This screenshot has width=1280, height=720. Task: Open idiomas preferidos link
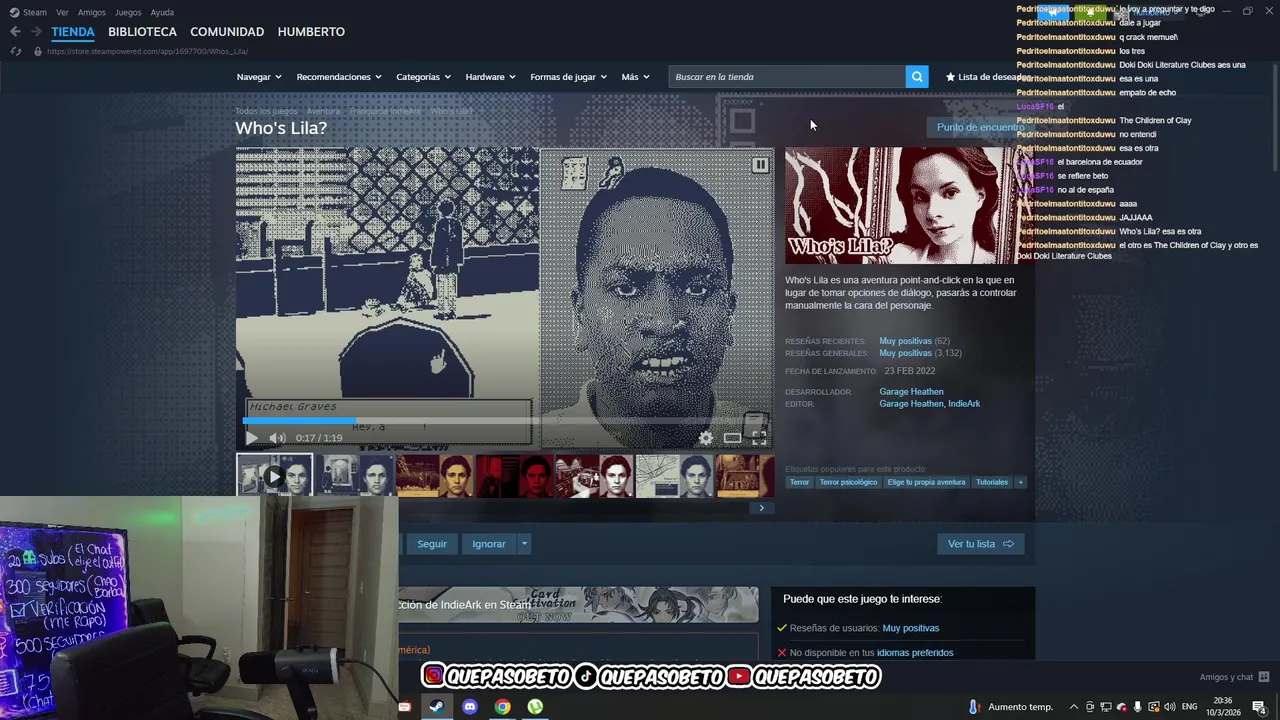(x=915, y=653)
